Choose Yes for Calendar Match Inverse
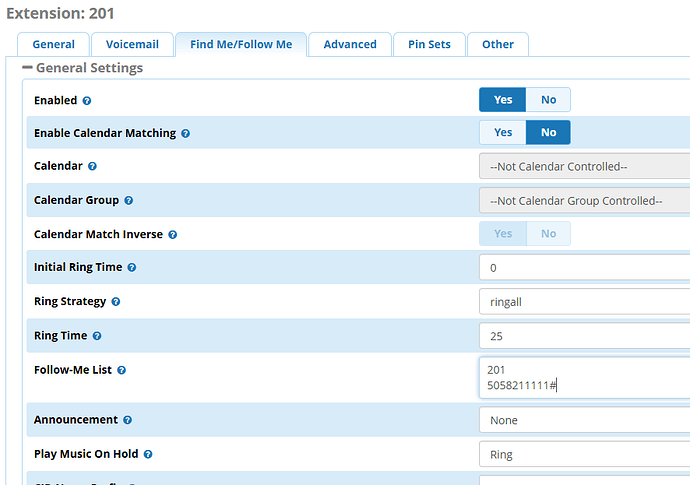Viewport: 690px width, 485px height. click(503, 234)
